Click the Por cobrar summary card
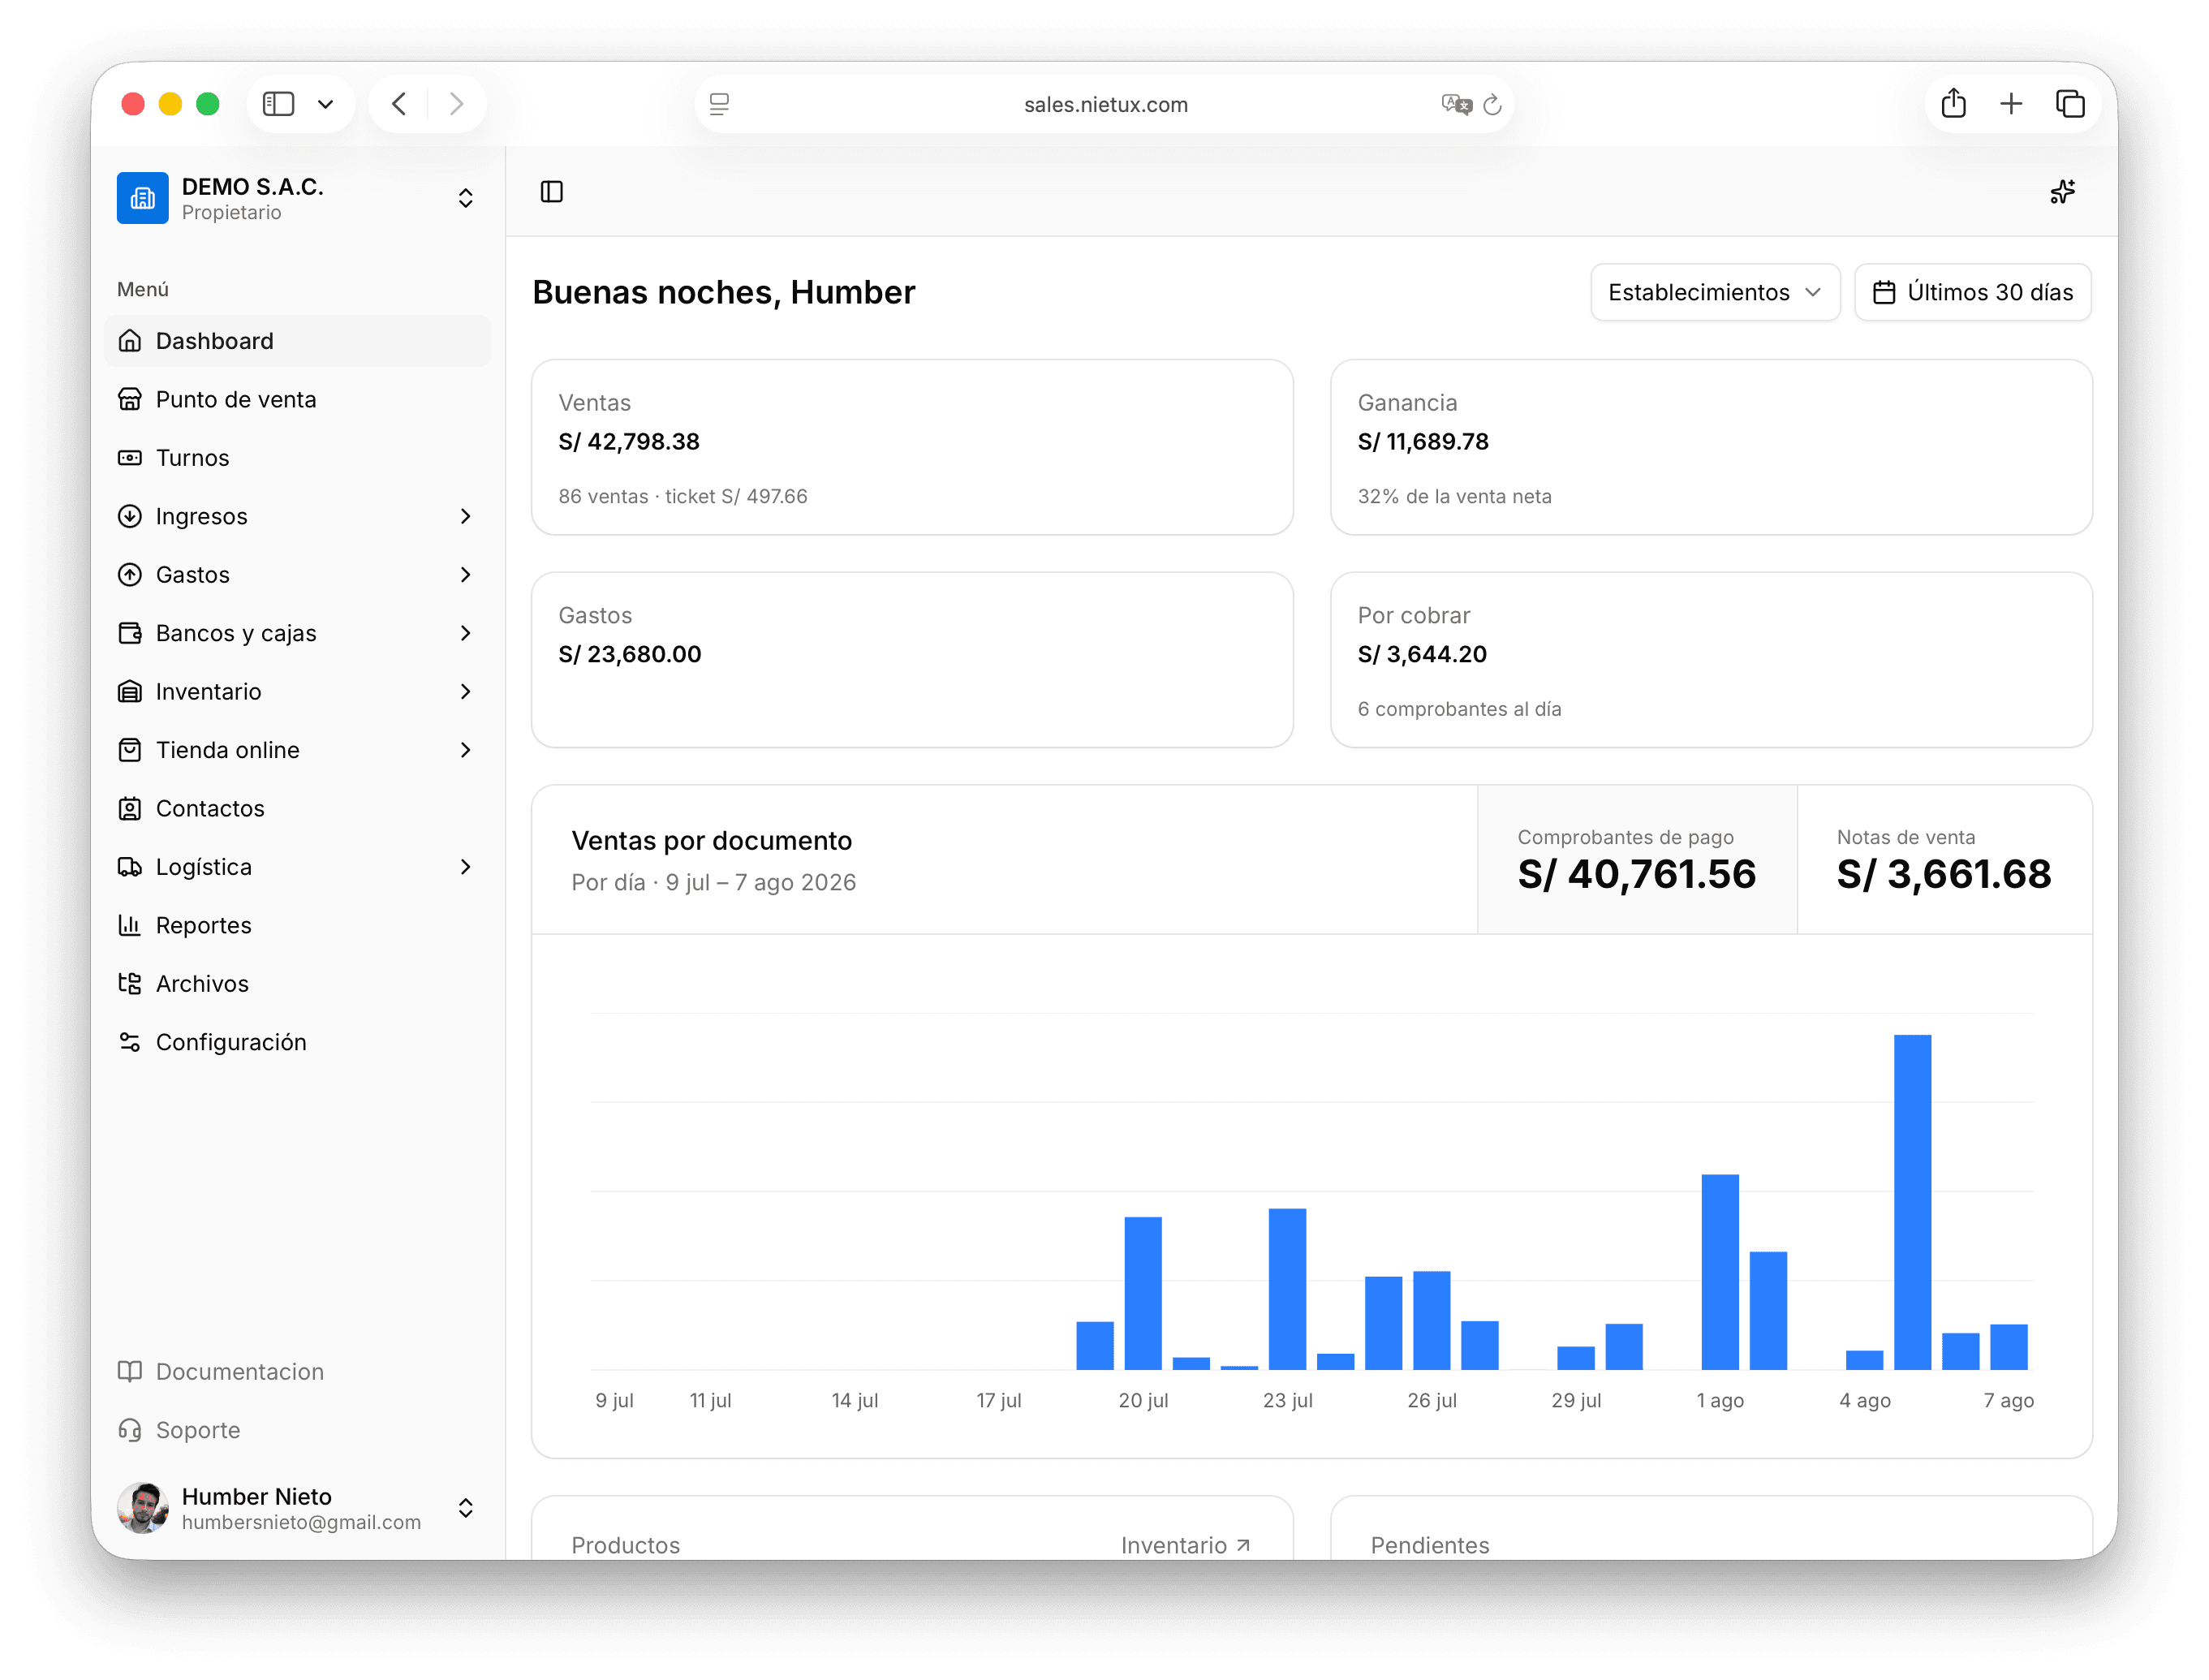The height and width of the screenshot is (1680, 2209). pyautogui.click(x=1711, y=660)
